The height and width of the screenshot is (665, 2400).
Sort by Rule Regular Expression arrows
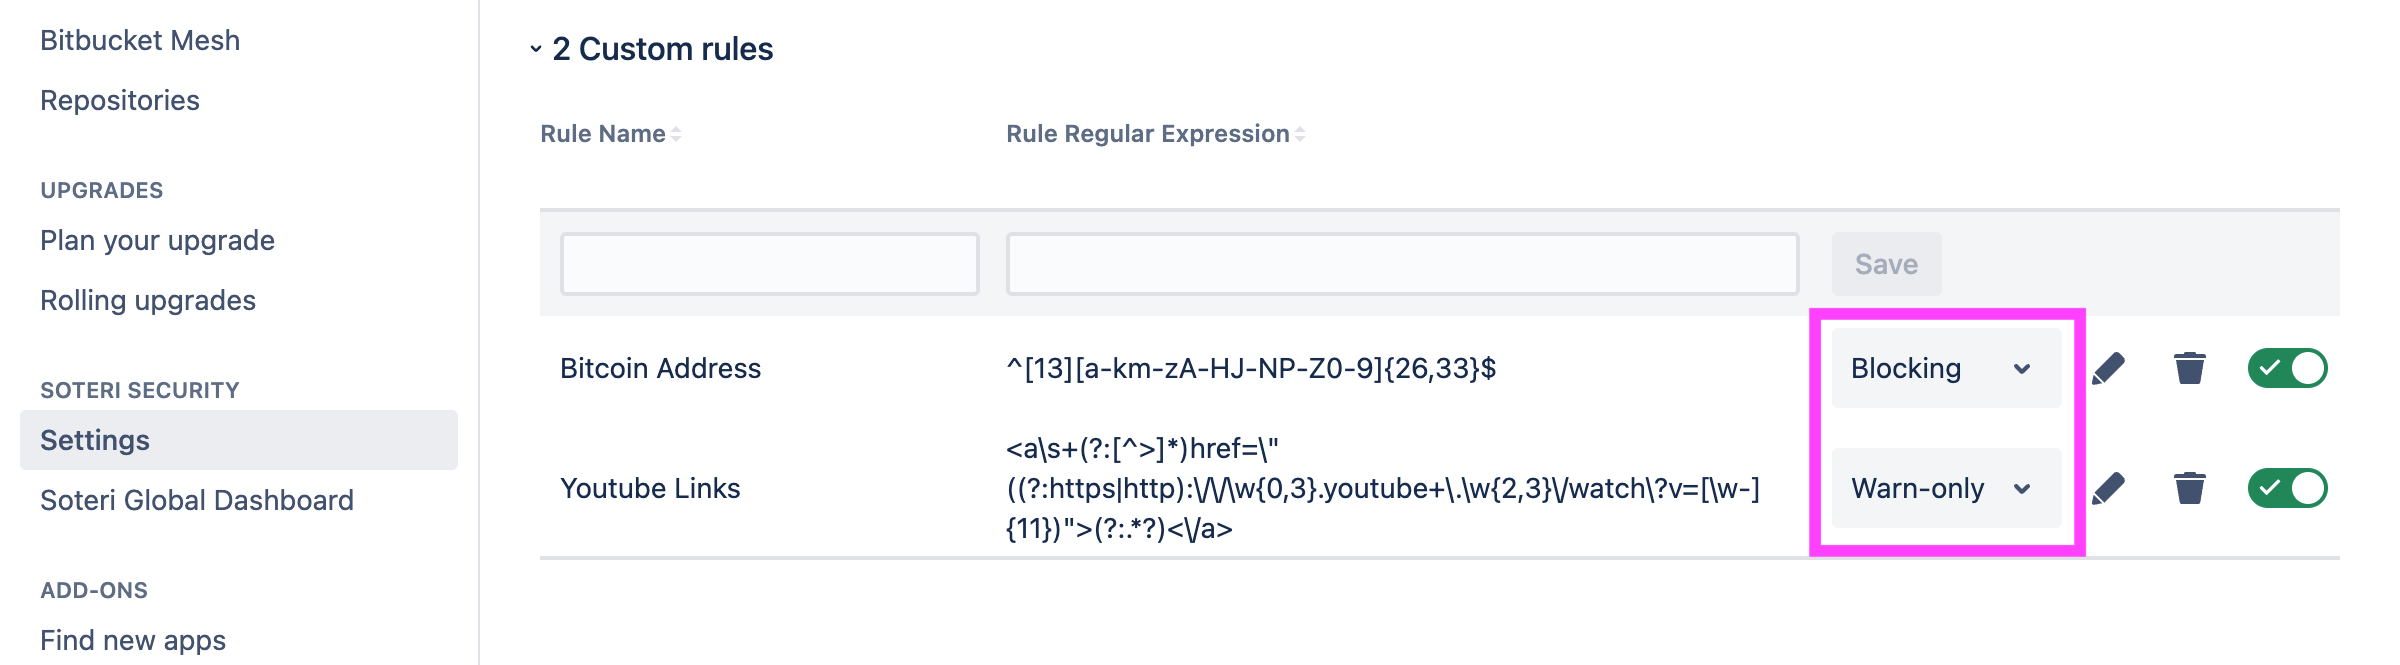1300,134
